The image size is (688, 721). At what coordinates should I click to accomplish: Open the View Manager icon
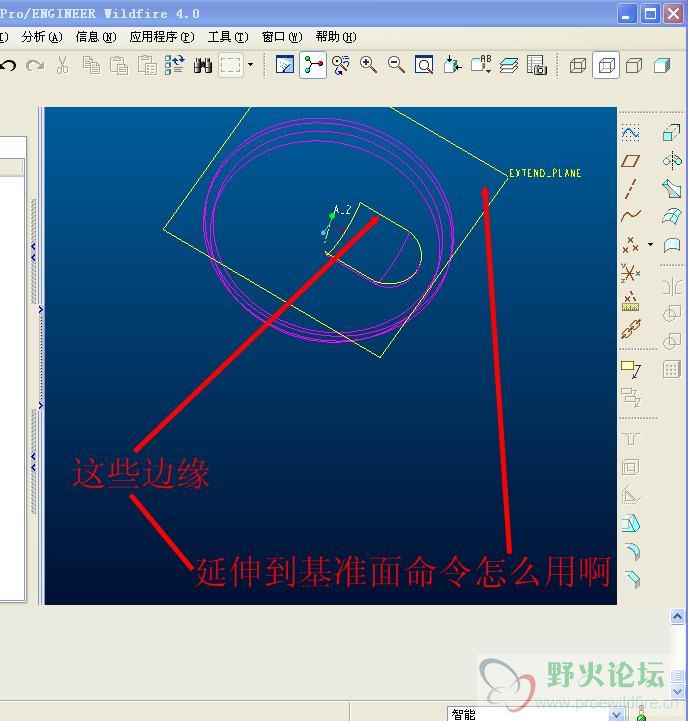(x=537, y=65)
